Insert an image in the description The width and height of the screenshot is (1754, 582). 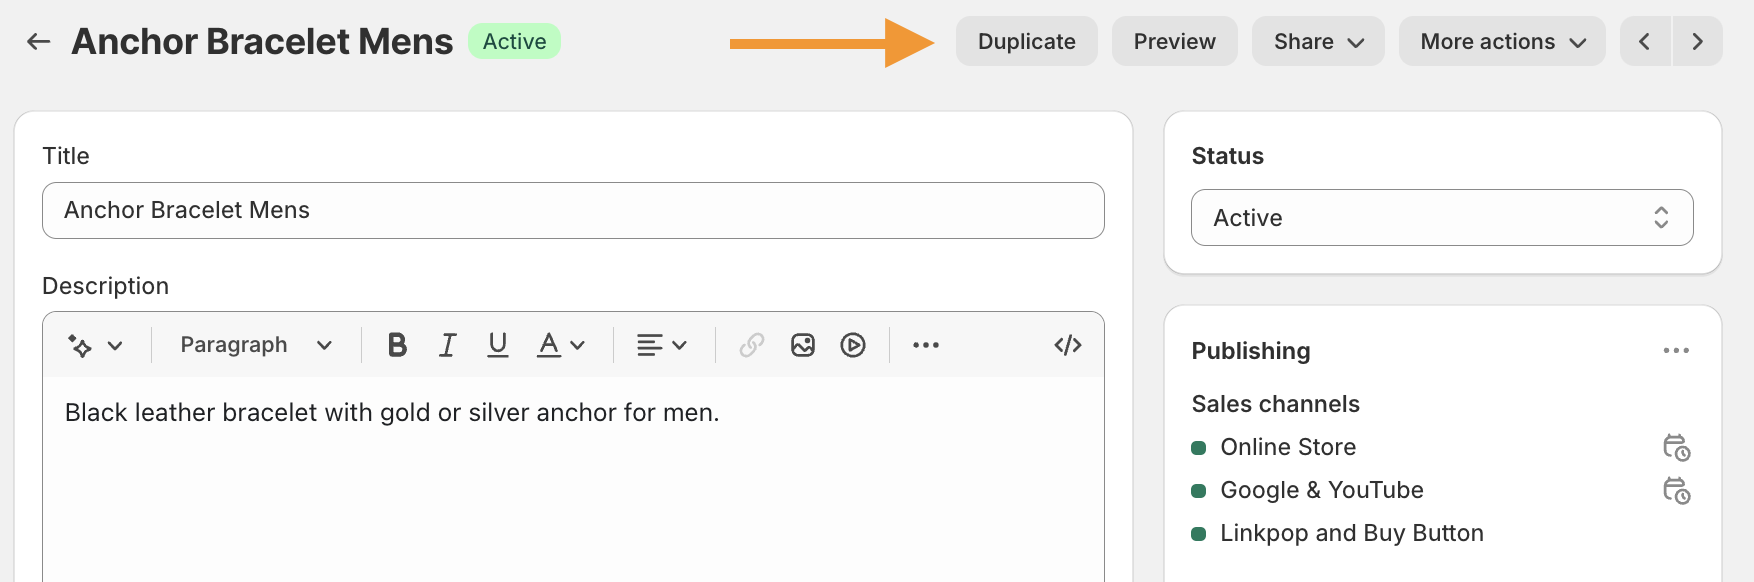click(803, 345)
